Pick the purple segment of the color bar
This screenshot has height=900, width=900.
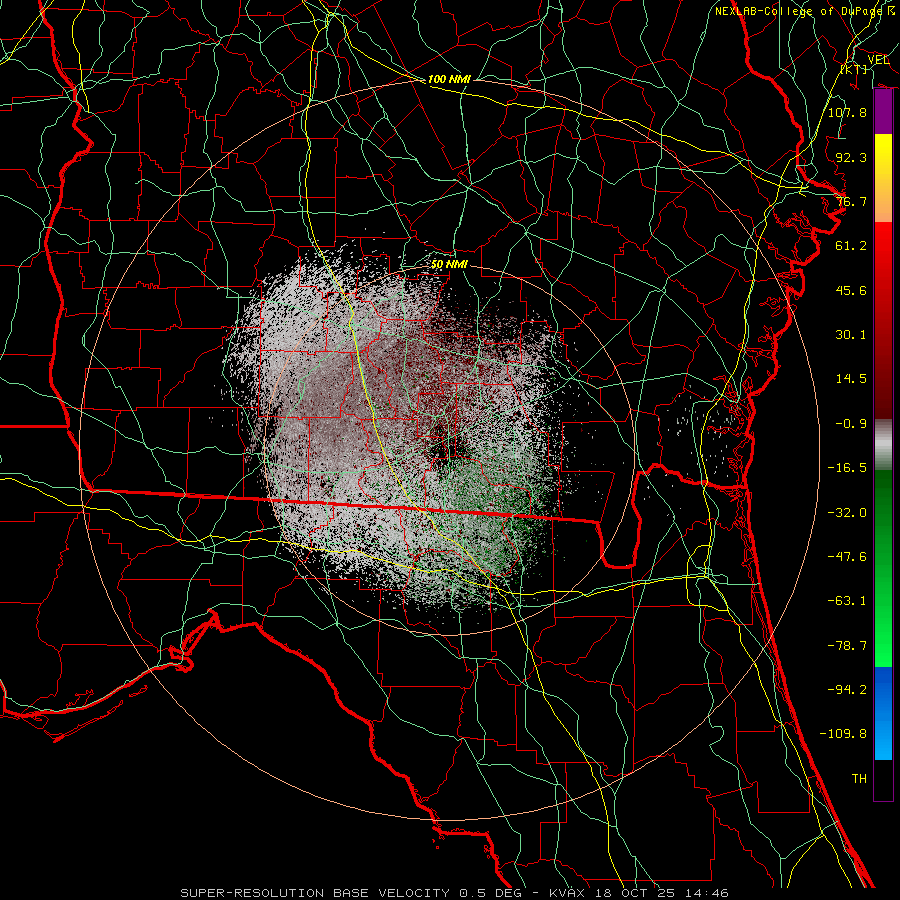883,111
